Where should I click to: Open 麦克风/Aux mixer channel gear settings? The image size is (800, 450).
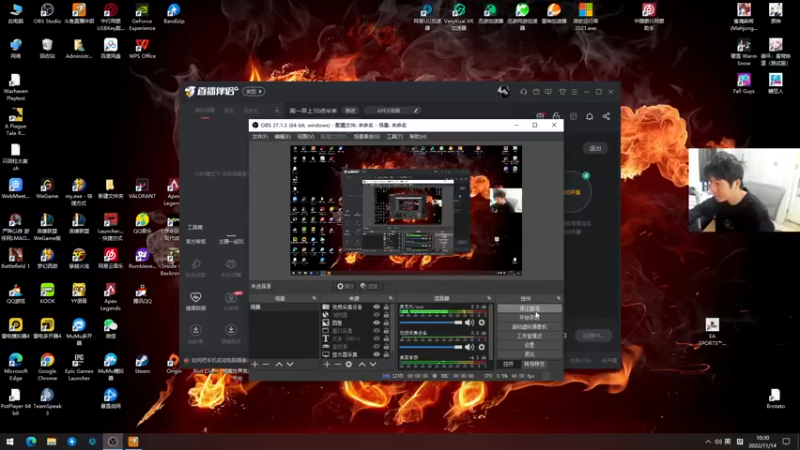click(482, 322)
